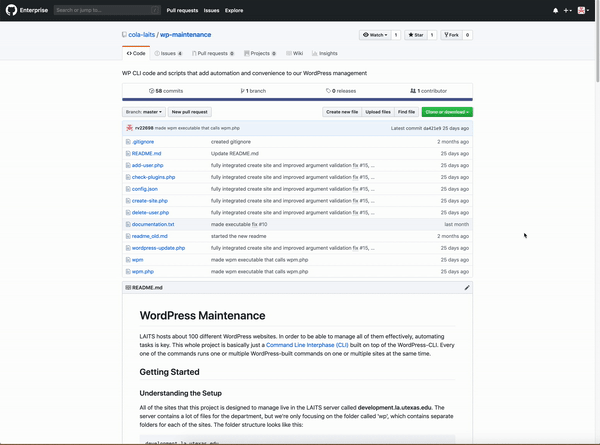
Task: Click the file icon beside wpm.php
Action: point(128,272)
